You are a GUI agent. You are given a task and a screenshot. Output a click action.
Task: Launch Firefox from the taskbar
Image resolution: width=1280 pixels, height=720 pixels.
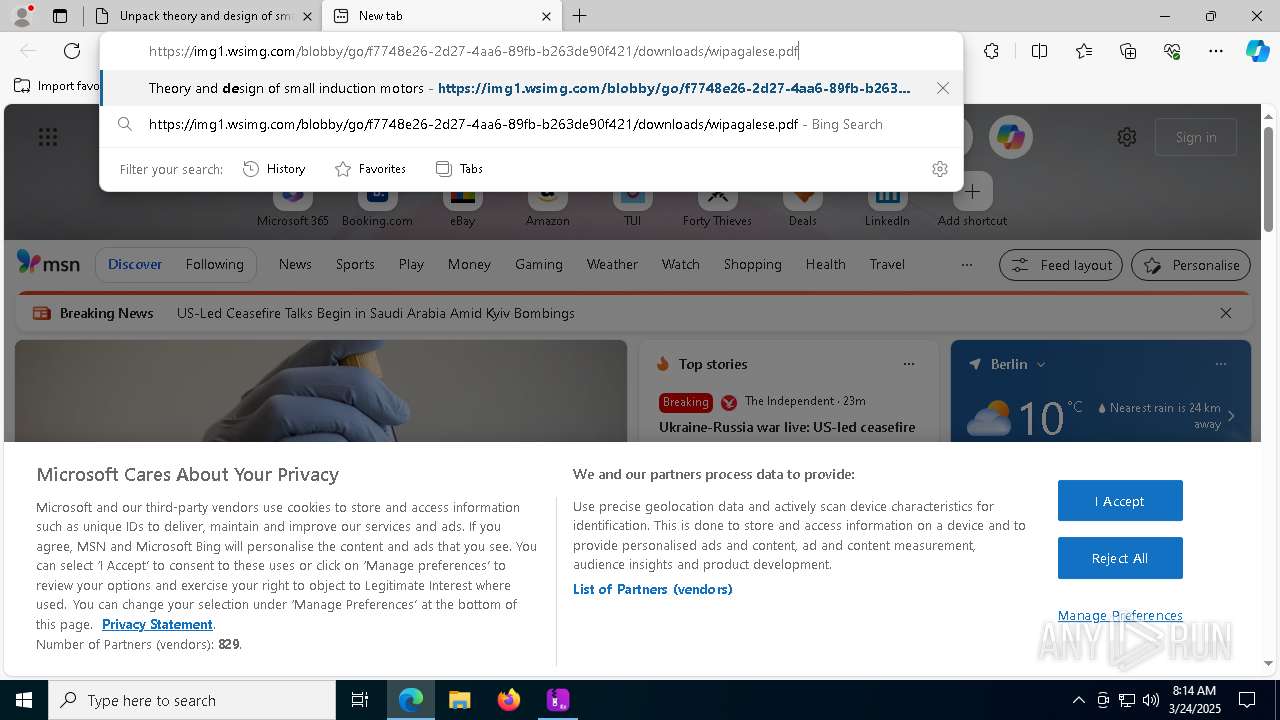click(509, 700)
